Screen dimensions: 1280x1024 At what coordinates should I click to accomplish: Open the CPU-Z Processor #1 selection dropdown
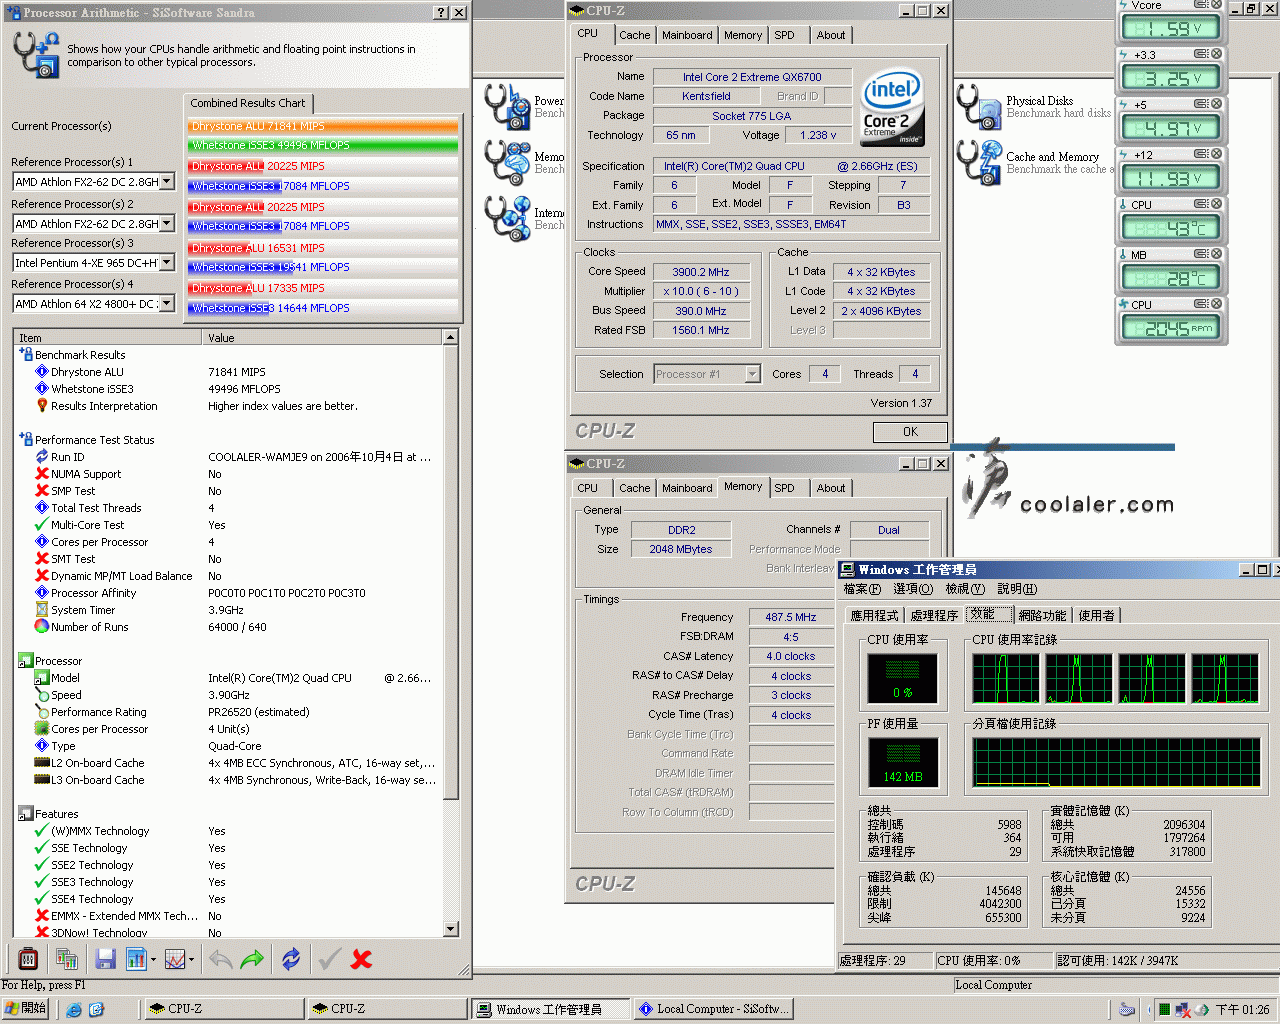point(753,374)
